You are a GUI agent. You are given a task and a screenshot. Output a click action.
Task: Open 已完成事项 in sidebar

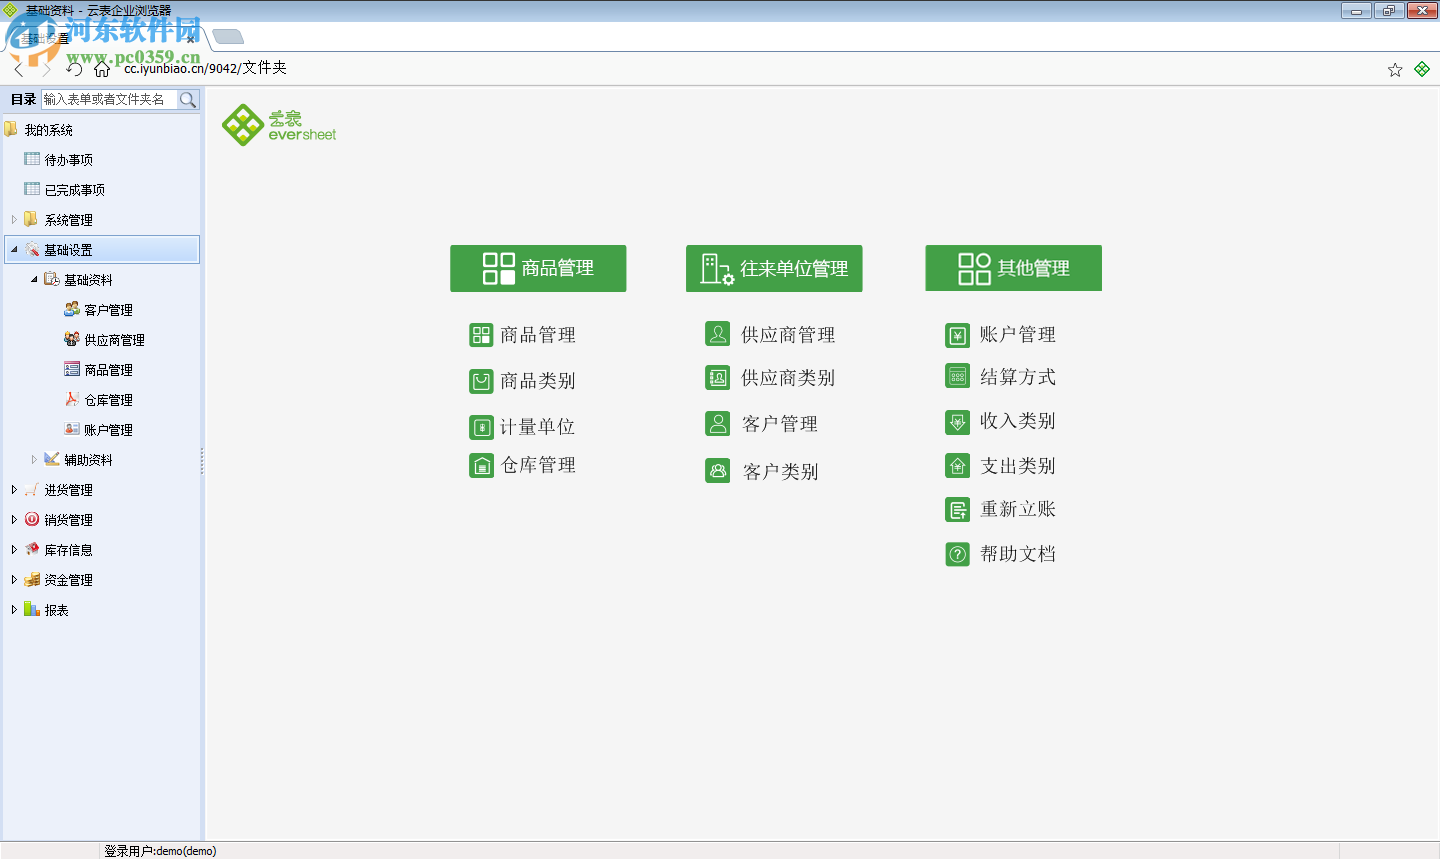(75, 190)
